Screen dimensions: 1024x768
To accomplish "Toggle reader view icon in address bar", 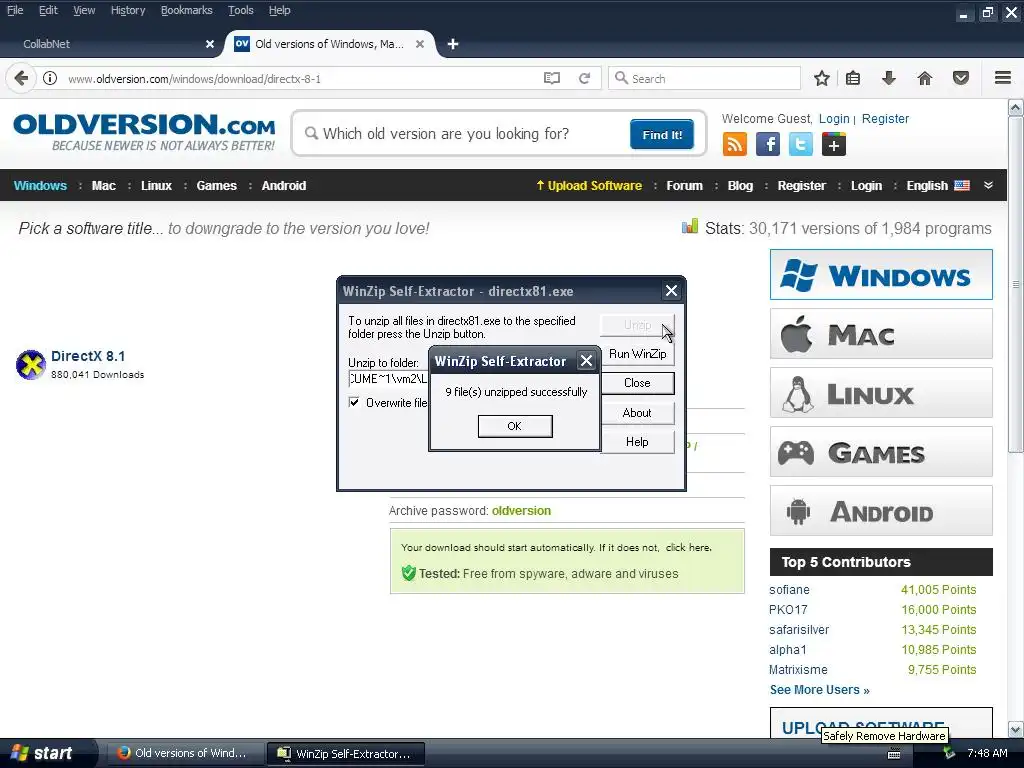I will pos(552,78).
